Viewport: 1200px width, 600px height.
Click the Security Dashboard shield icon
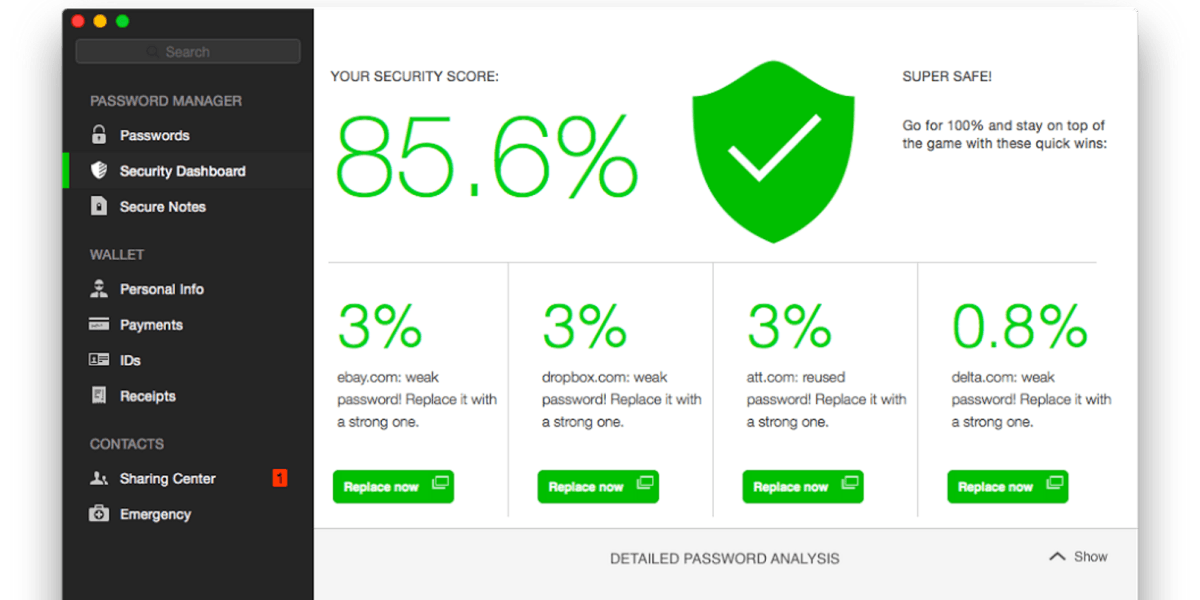[99, 171]
